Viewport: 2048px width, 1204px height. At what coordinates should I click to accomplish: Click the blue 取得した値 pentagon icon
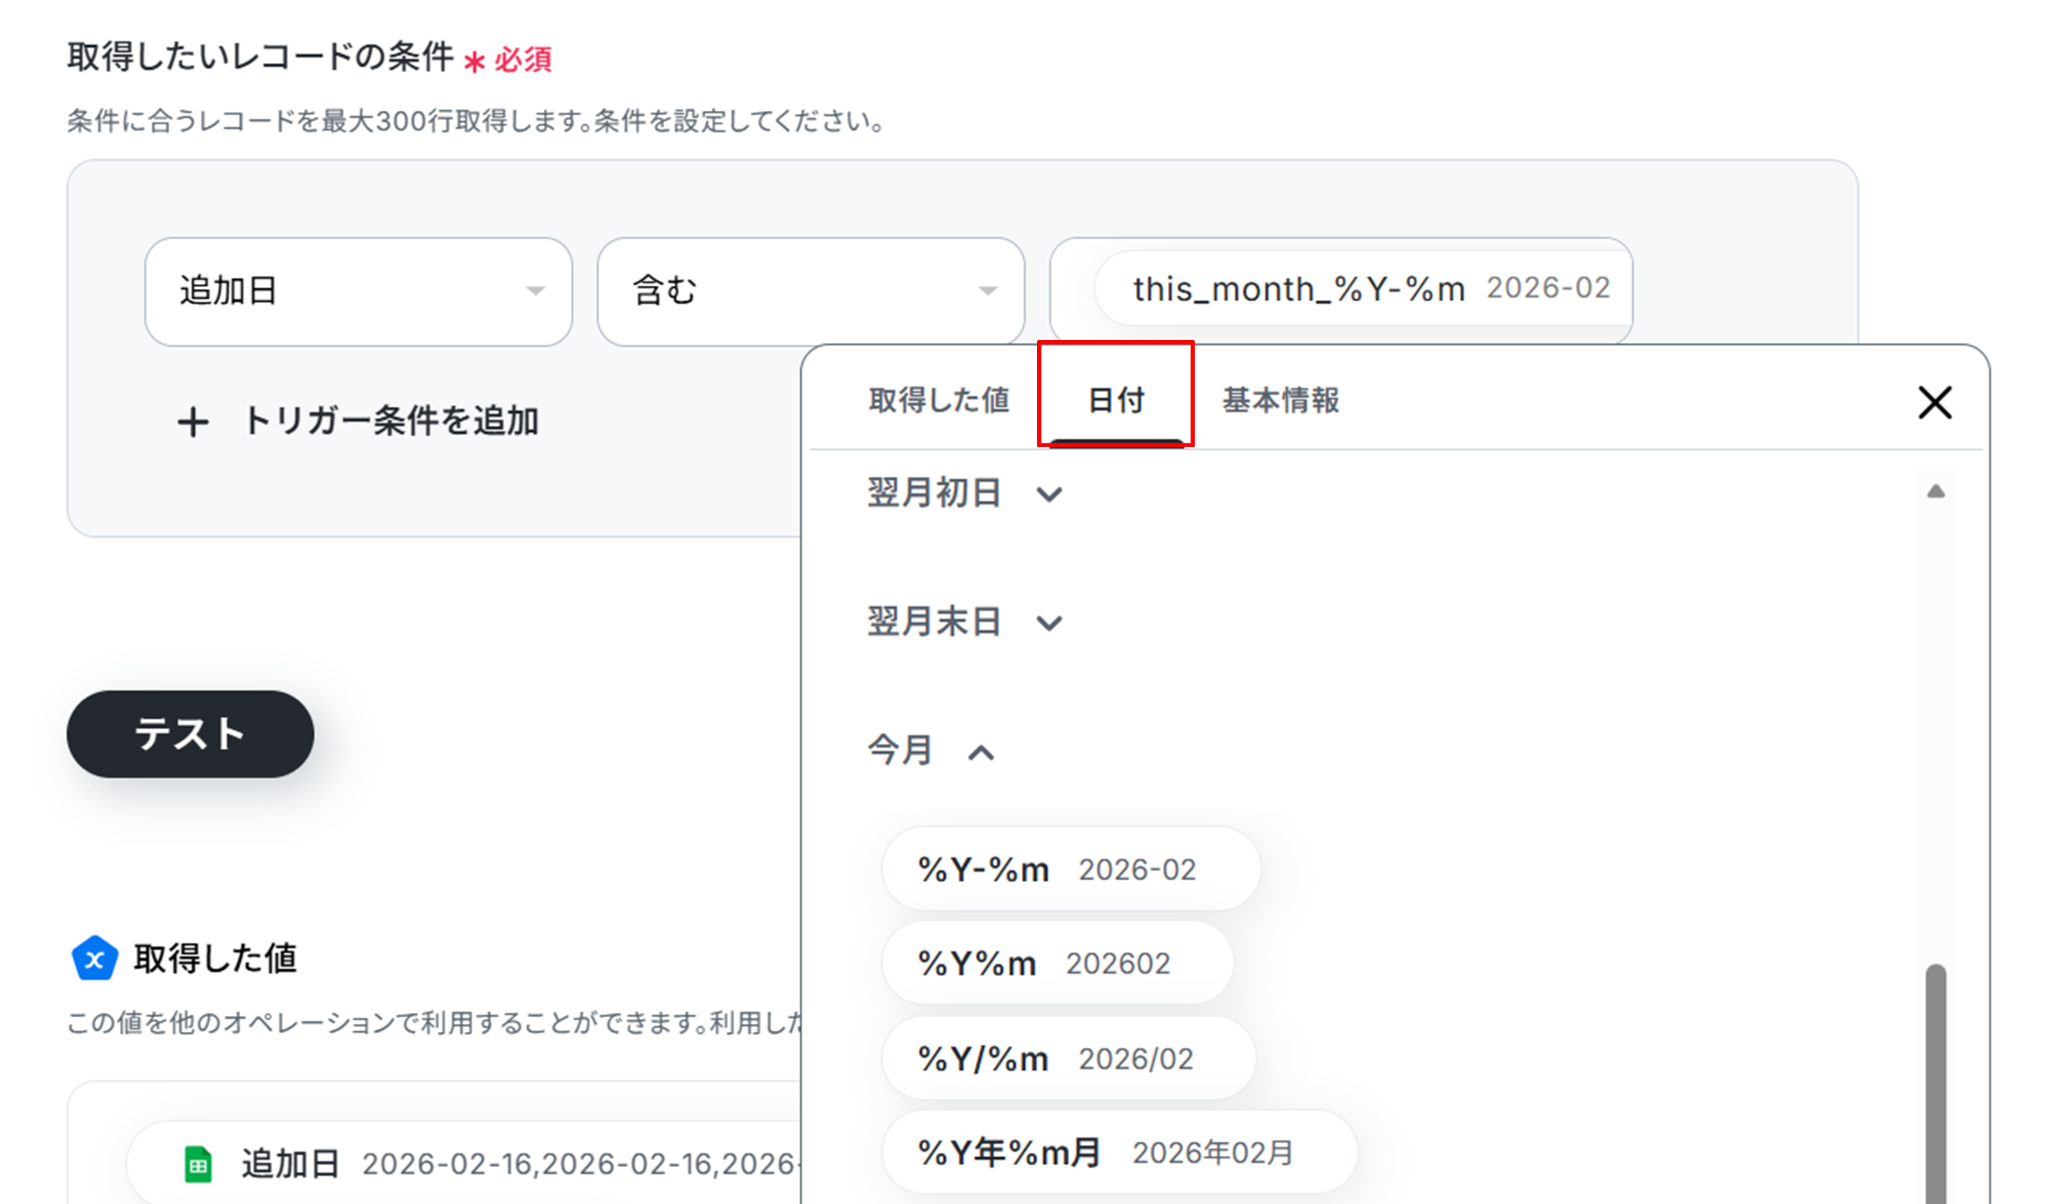pyautogui.click(x=95, y=959)
